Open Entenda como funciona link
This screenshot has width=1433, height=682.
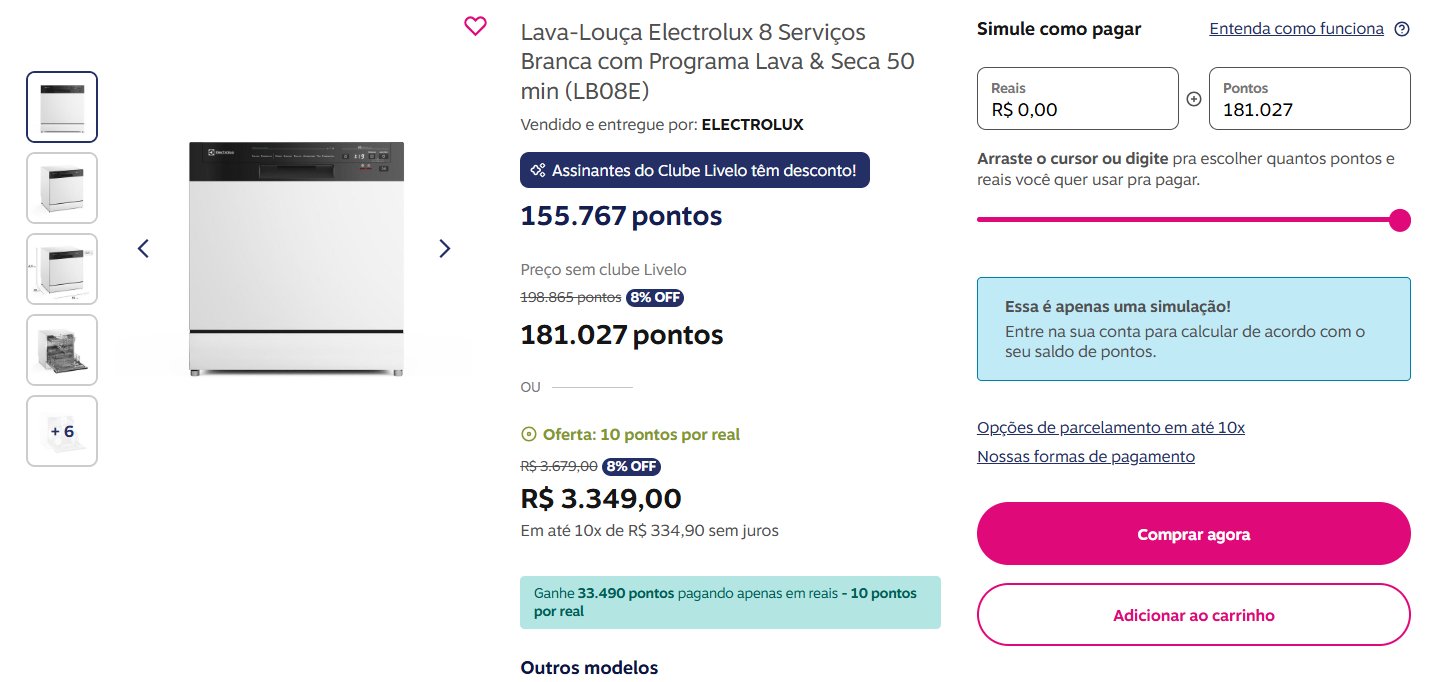[x=1296, y=29]
